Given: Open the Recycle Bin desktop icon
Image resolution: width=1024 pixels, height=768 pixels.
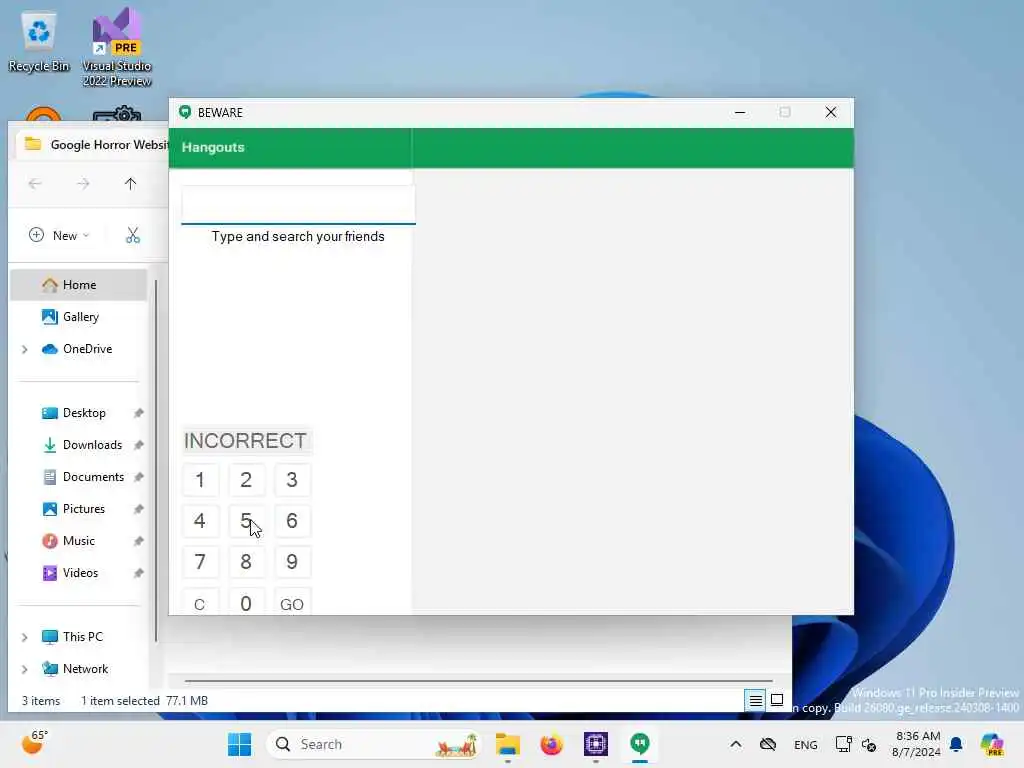Looking at the screenshot, I should pyautogui.click(x=39, y=40).
